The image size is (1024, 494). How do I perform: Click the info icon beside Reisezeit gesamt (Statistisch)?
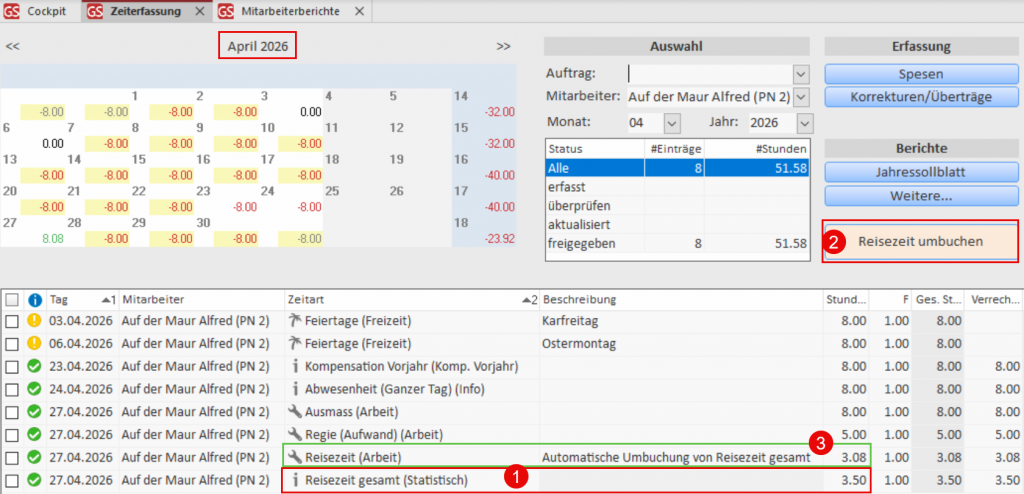tap(294, 480)
